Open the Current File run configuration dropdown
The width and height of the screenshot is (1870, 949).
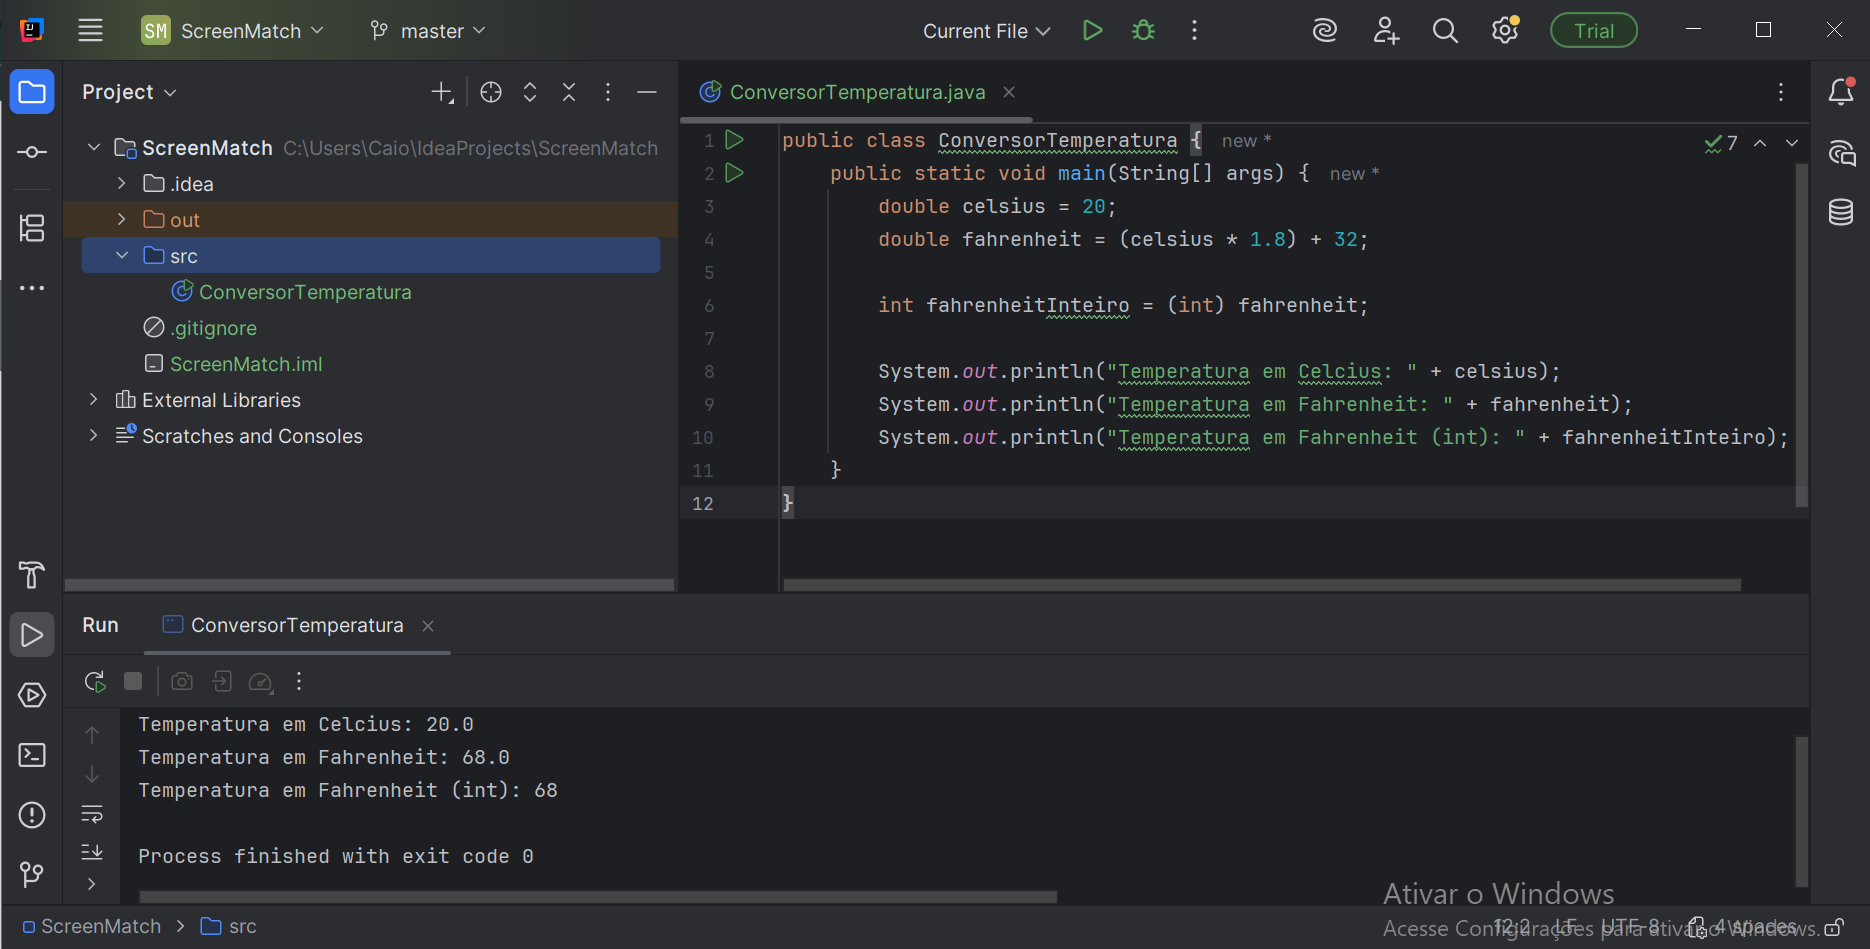coord(986,31)
